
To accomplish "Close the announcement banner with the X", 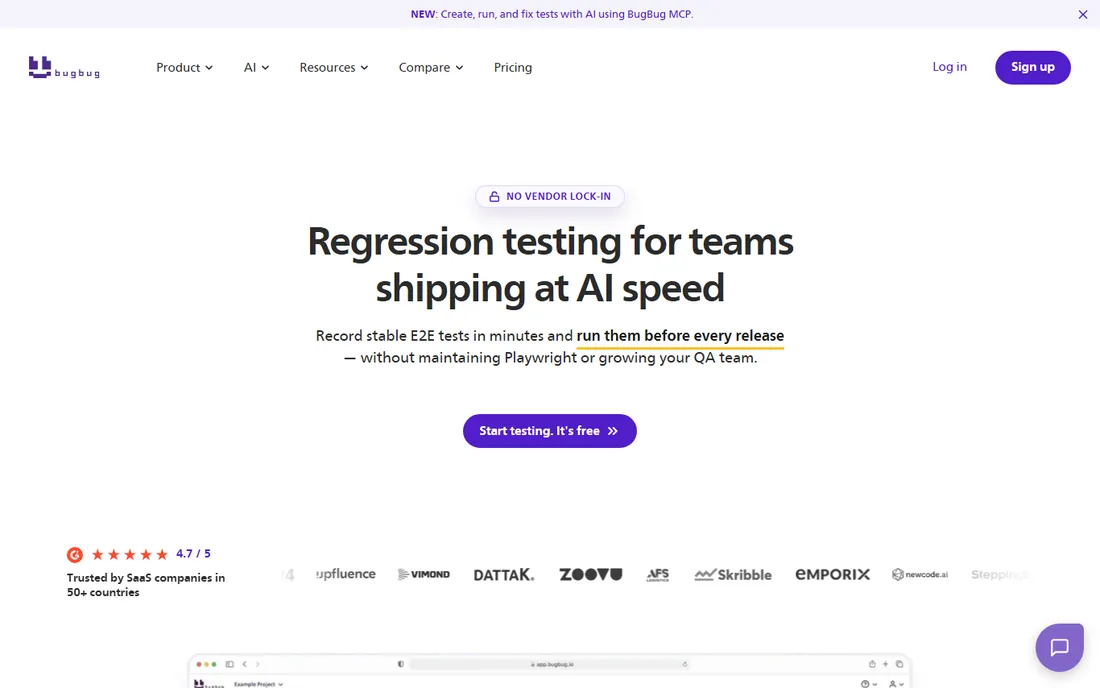I will point(1082,14).
